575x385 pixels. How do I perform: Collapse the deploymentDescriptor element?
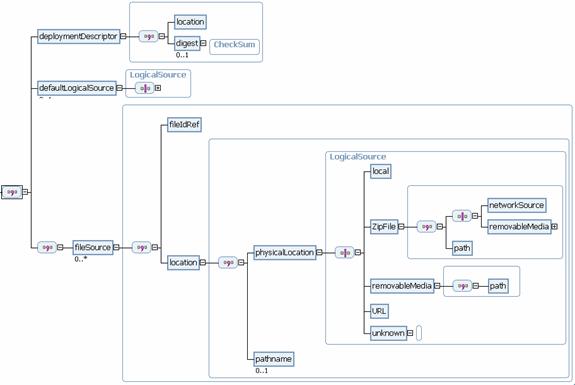click(x=124, y=36)
